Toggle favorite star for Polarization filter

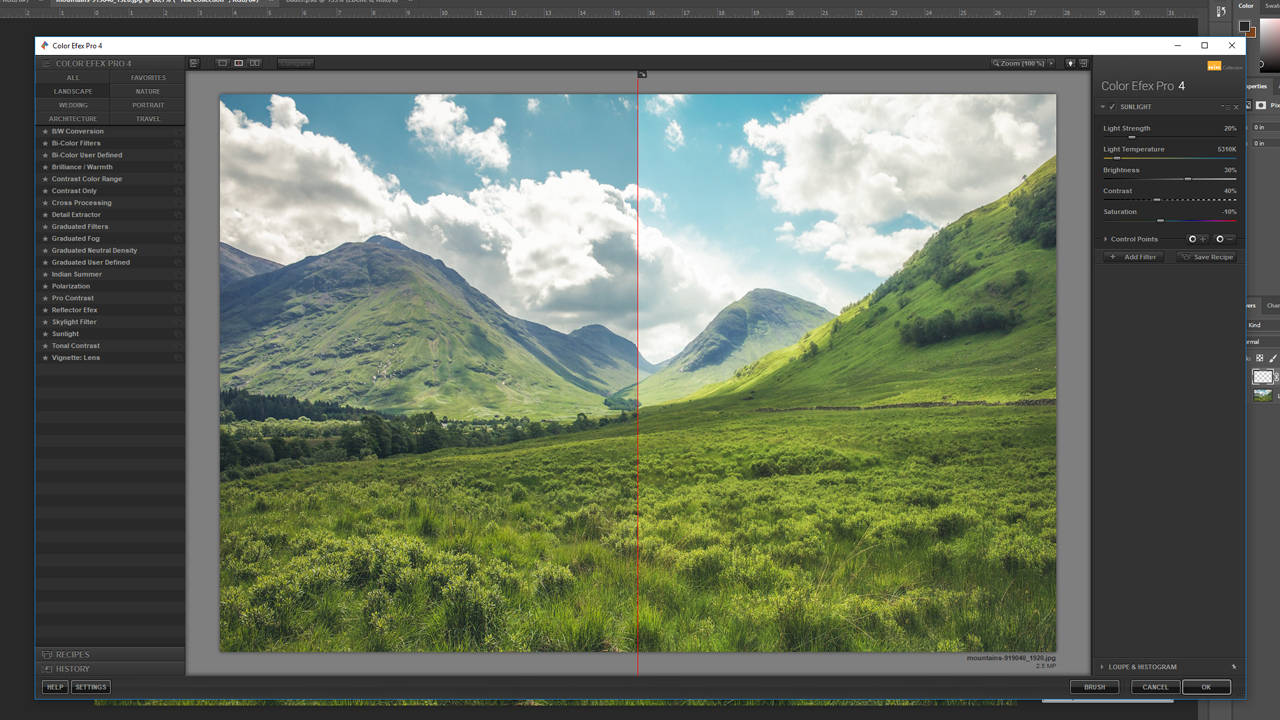click(x=45, y=286)
